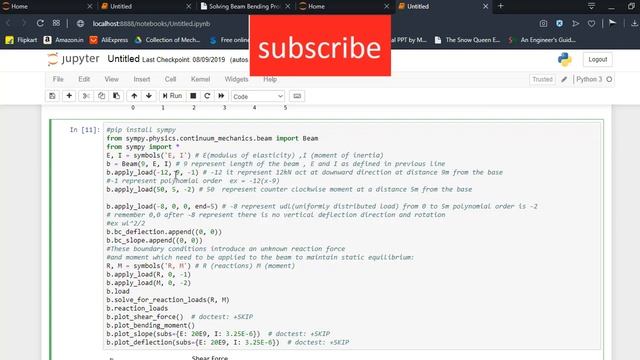
Task: Open the Flipkart bookmark
Action: tap(22, 40)
